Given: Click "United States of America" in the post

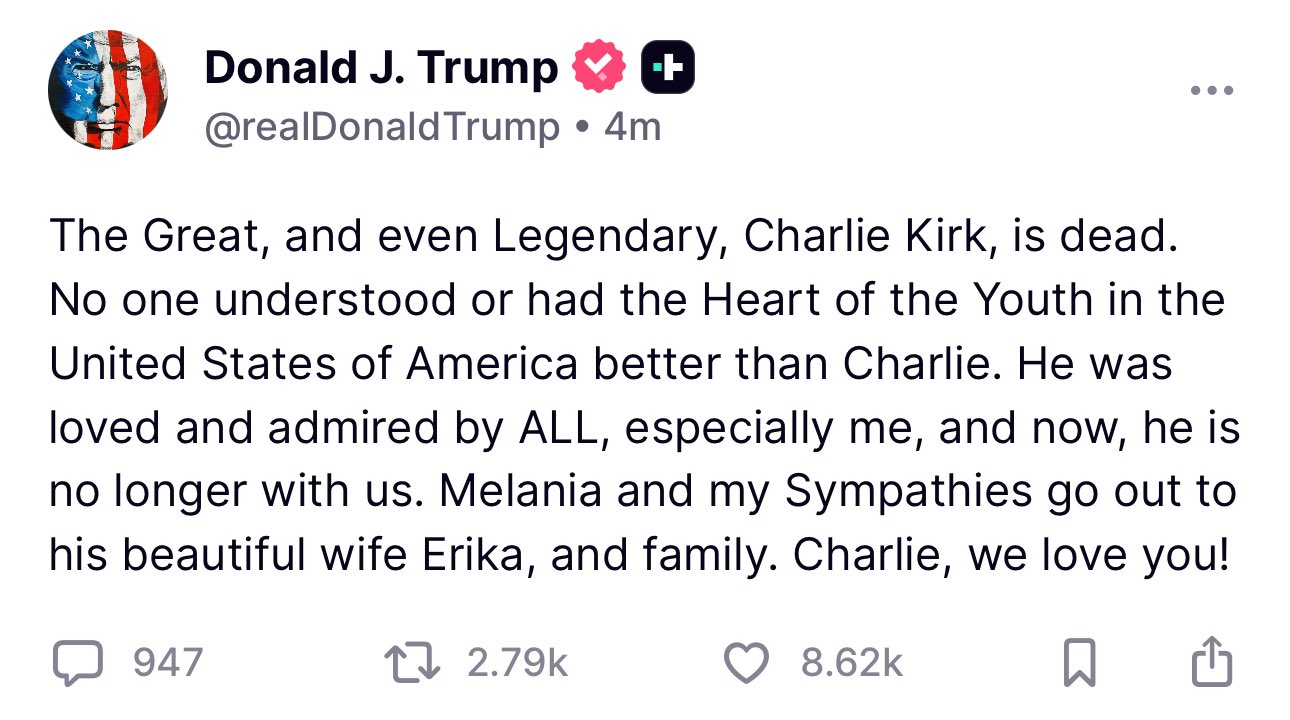Looking at the screenshot, I should [313, 364].
